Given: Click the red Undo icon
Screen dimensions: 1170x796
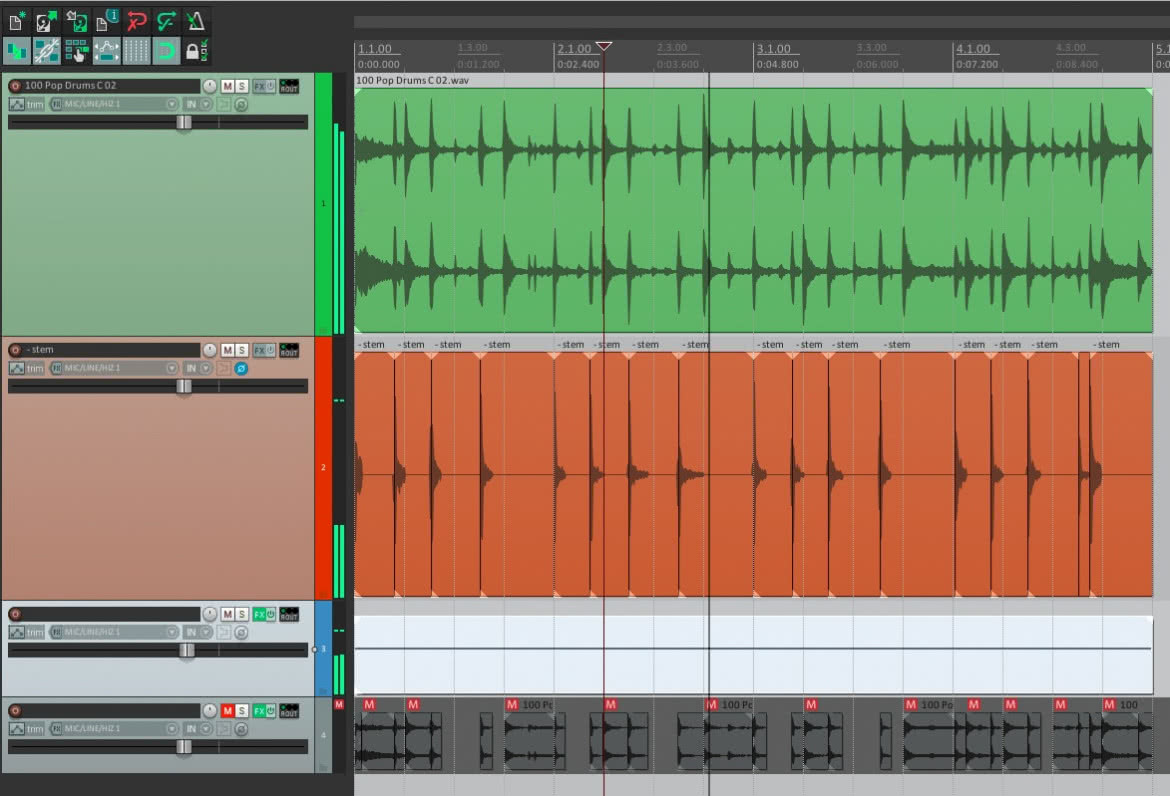Looking at the screenshot, I should (136, 21).
